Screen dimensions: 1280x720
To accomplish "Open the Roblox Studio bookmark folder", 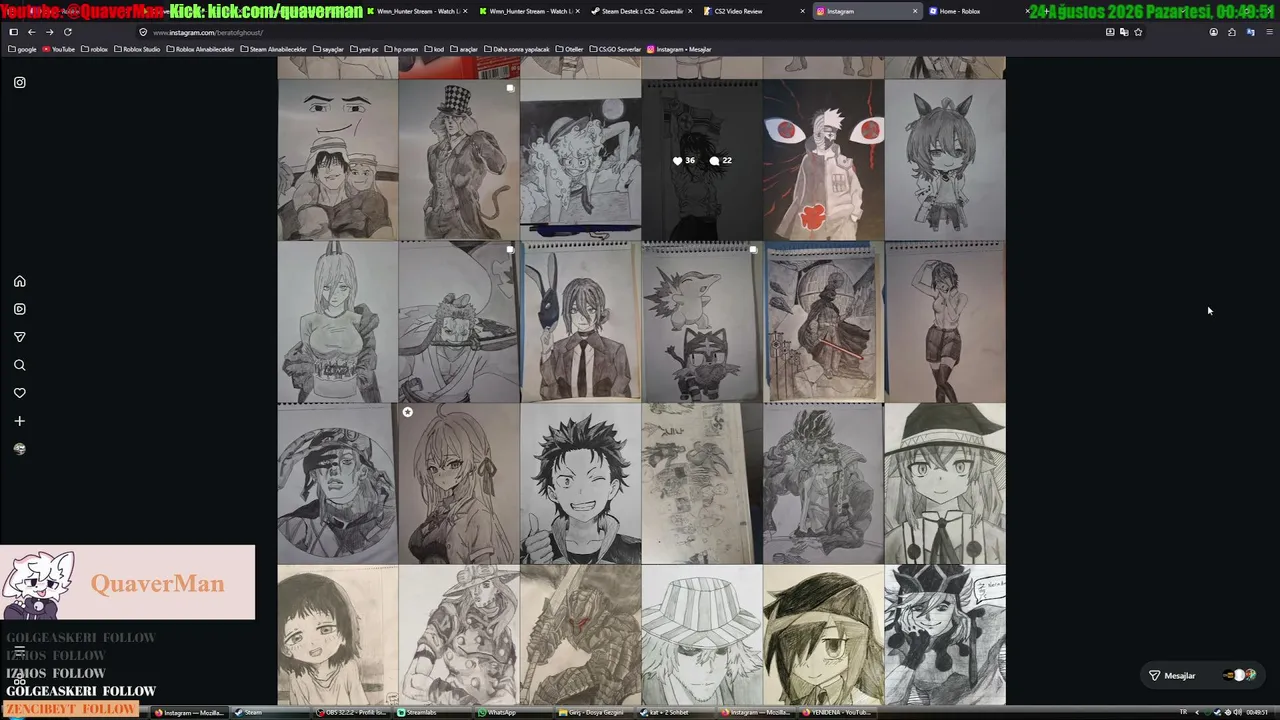I will (x=137, y=49).
